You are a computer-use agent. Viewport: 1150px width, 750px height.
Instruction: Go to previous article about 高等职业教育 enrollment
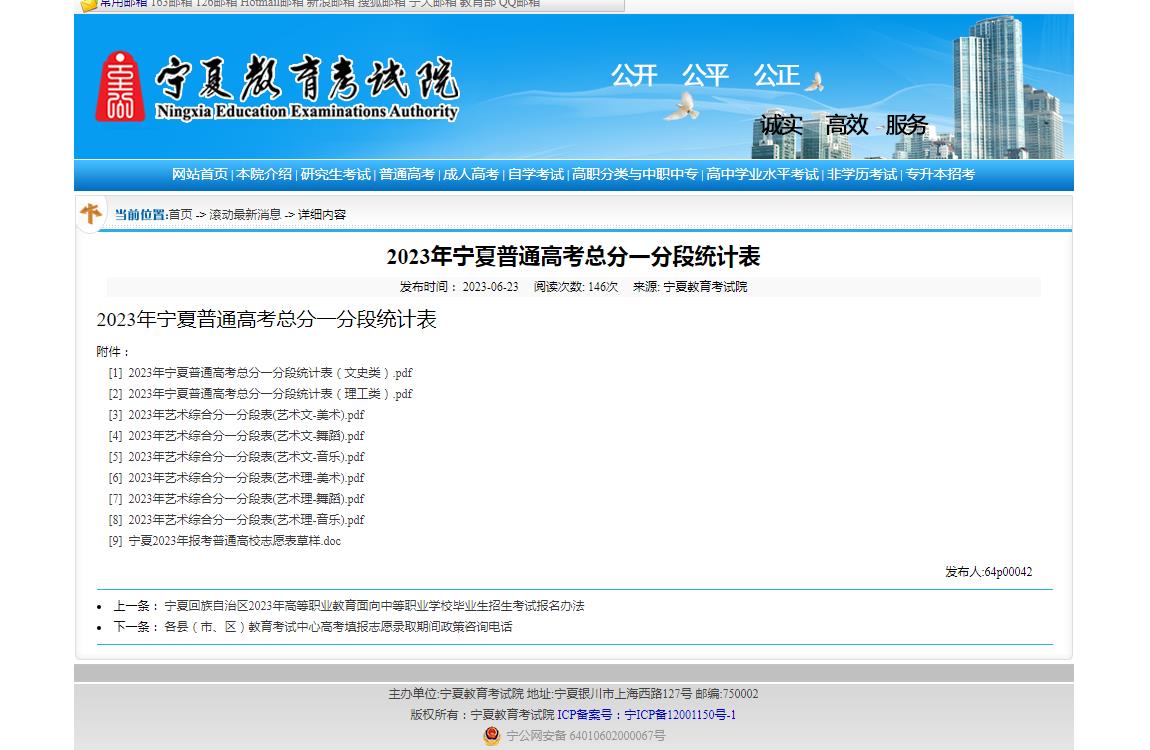(x=374, y=606)
